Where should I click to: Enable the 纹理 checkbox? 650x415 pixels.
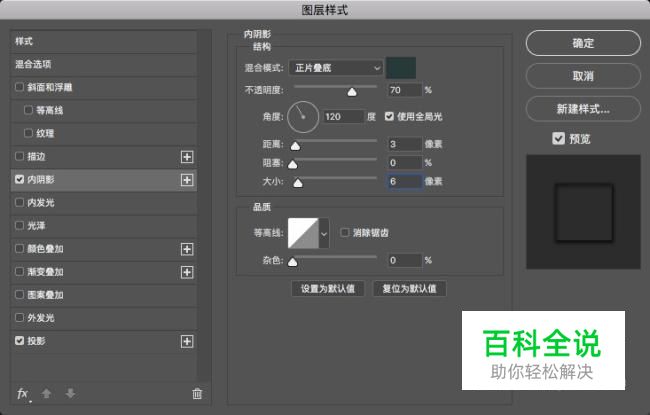[28, 133]
